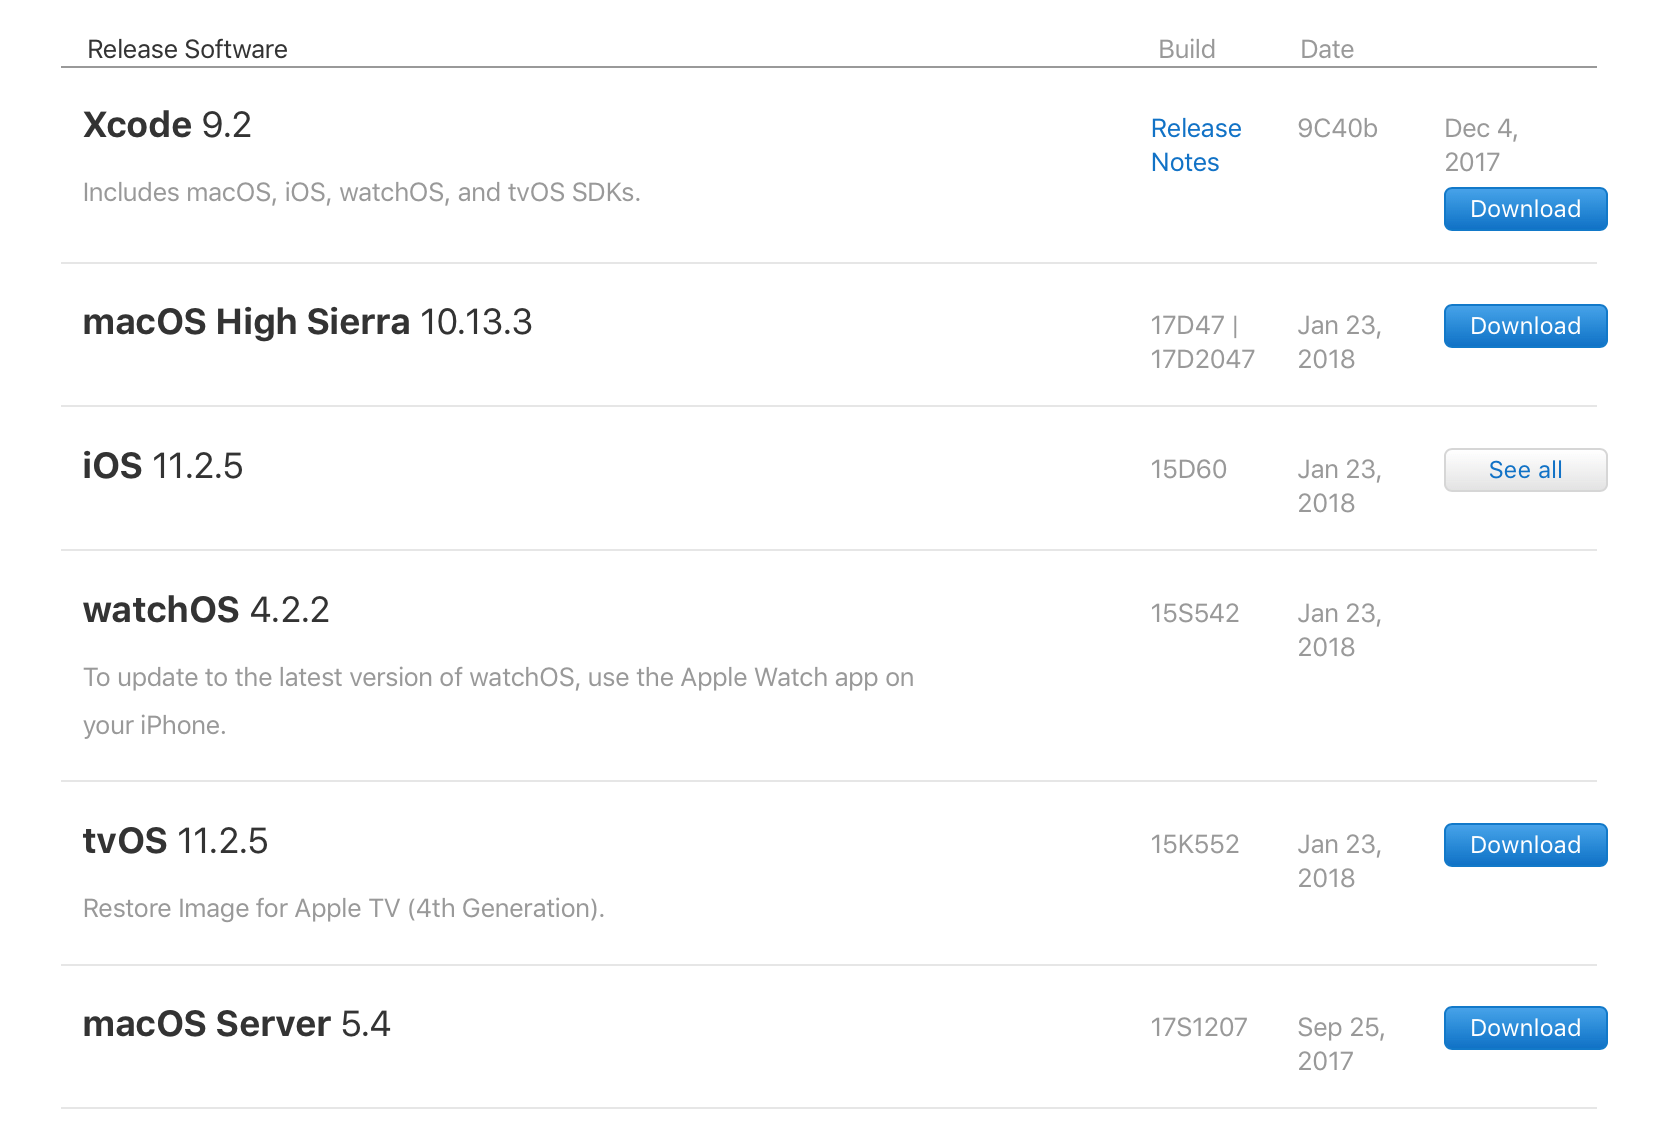Screen dimensions: 1670x1142
Task: Download macOS High Sierra 10.13.3
Action: click(x=1524, y=326)
